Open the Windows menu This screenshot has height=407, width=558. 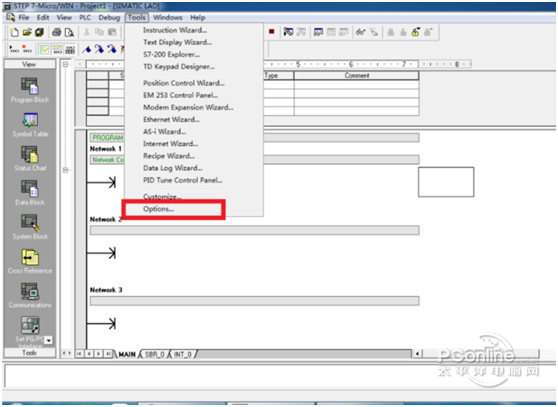[x=168, y=17]
